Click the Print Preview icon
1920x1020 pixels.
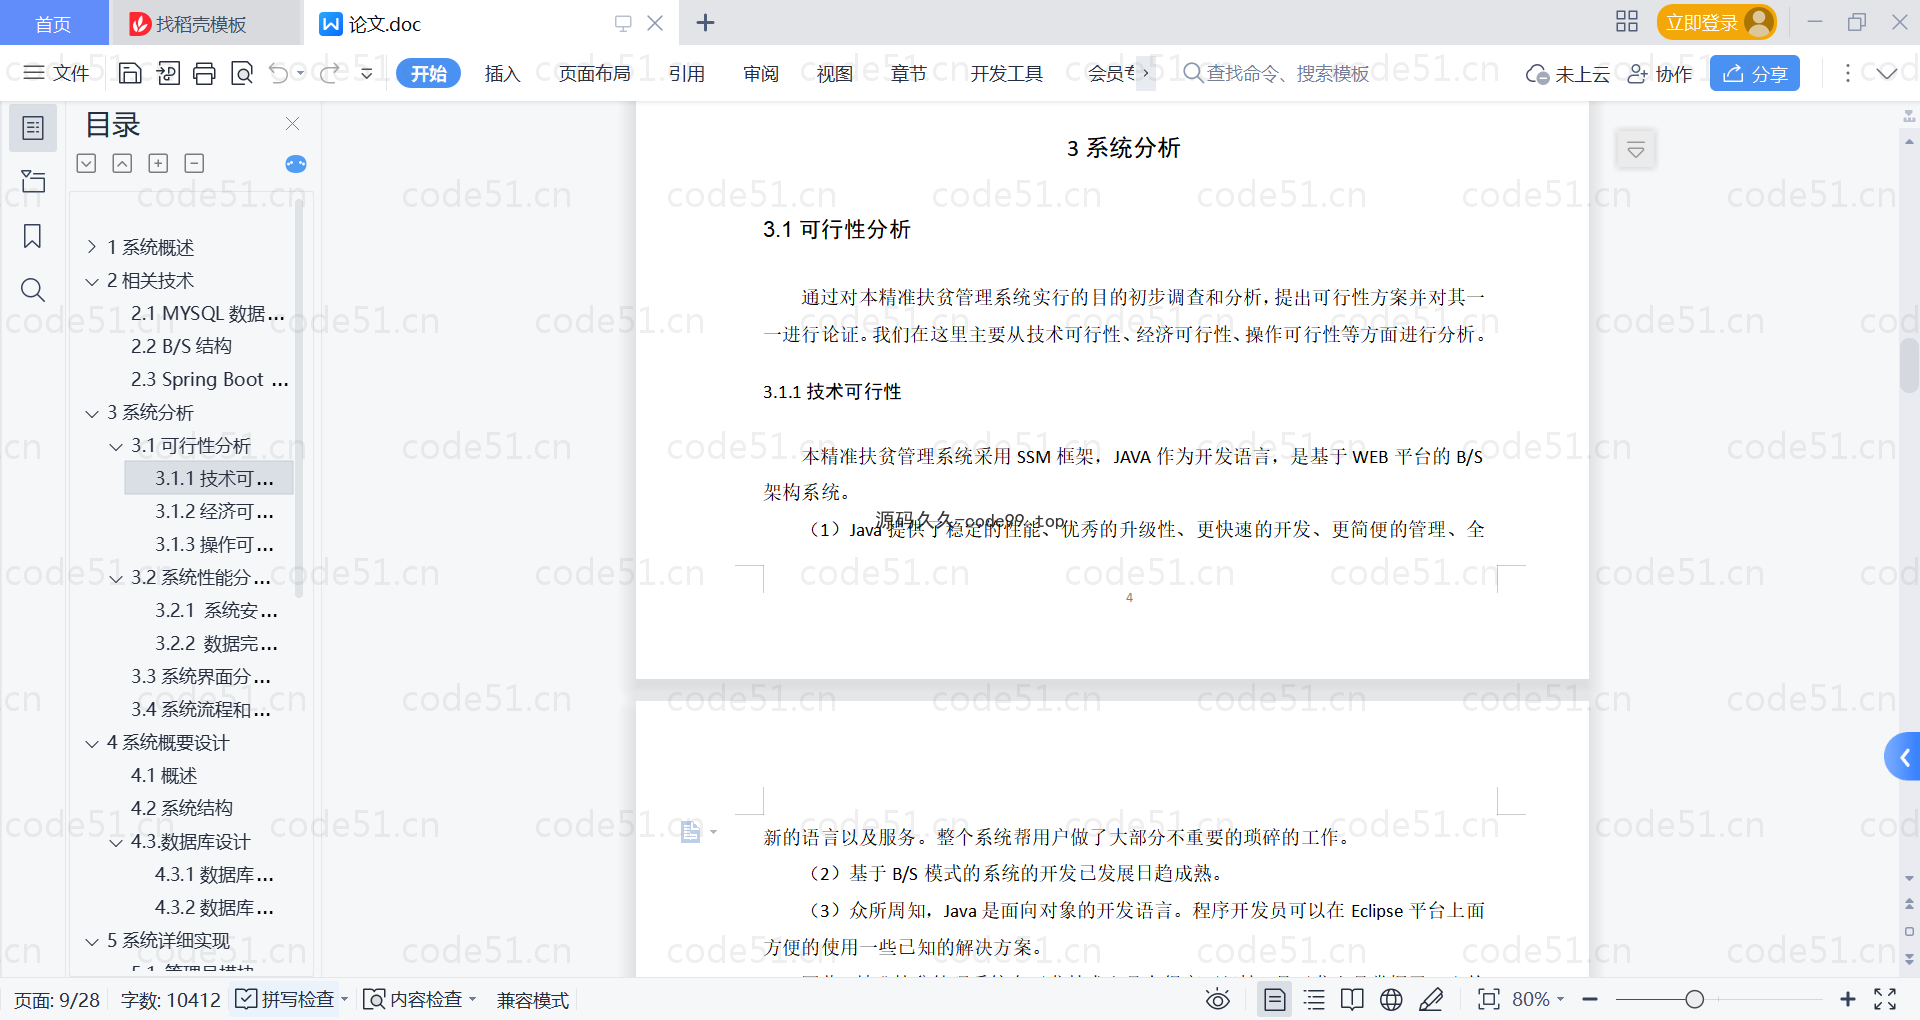[242, 73]
